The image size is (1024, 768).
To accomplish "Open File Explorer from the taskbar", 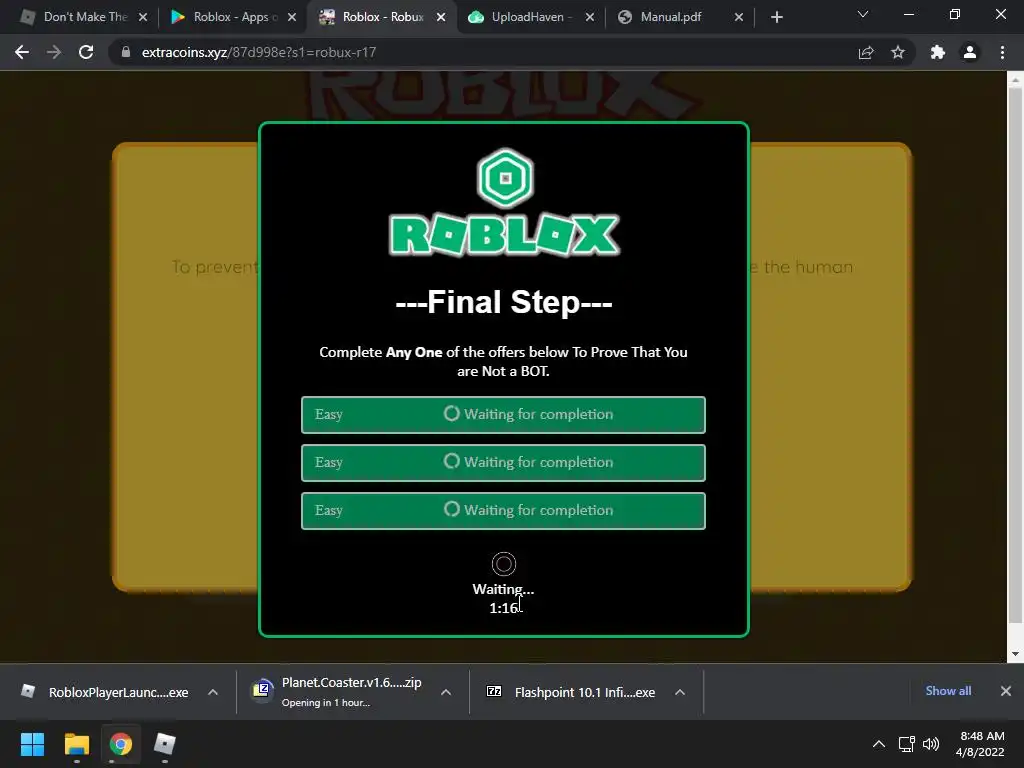I will 76,744.
